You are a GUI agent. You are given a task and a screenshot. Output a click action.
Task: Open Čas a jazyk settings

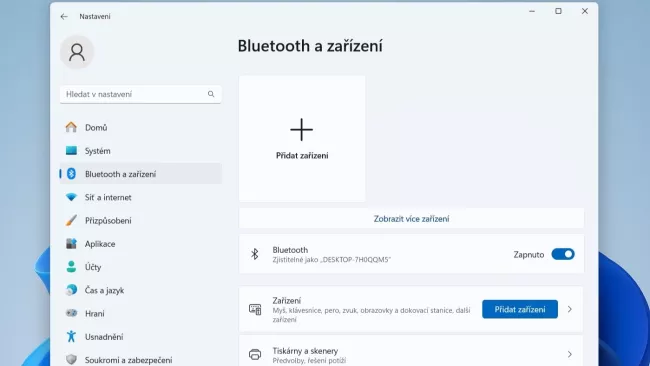coord(141,290)
